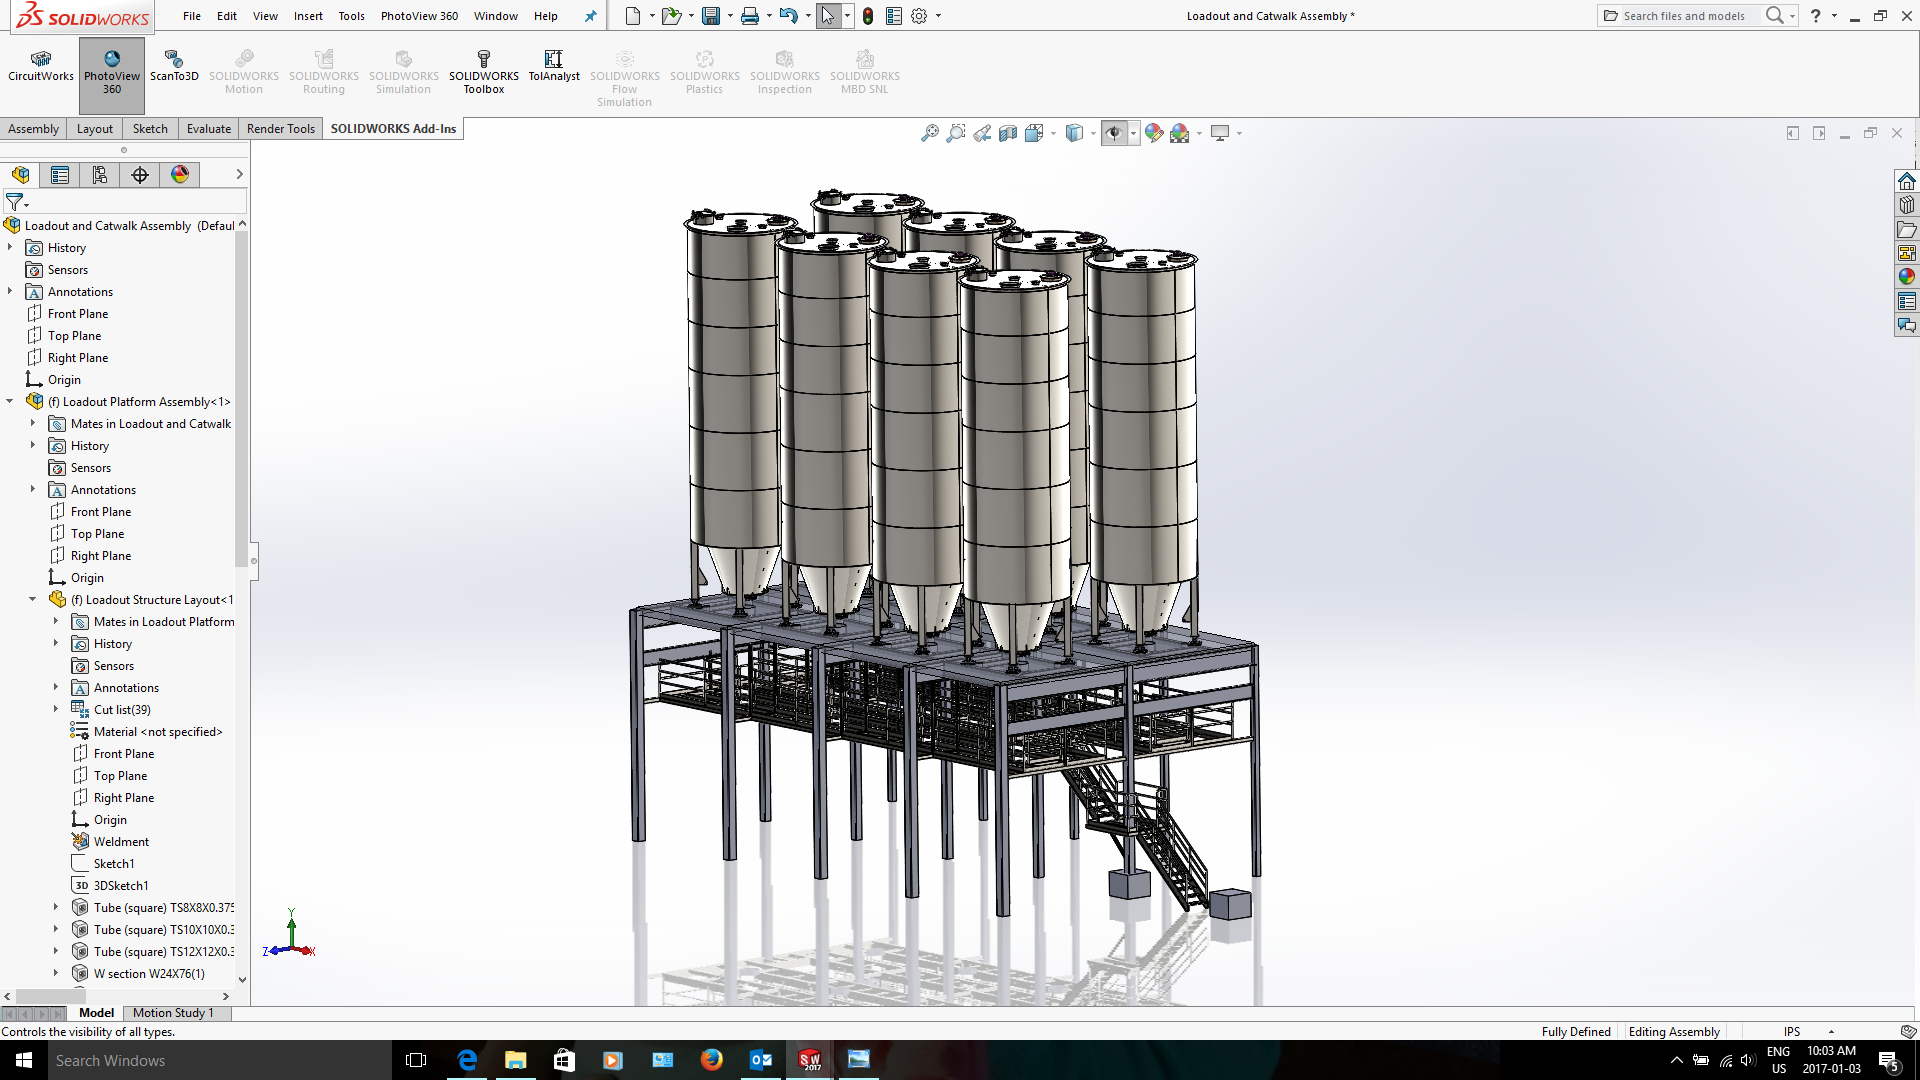This screenshot has width=1920, height=1080.
Task: Open the DisplayManager tab icon
Action: click(x=180, y=175)
